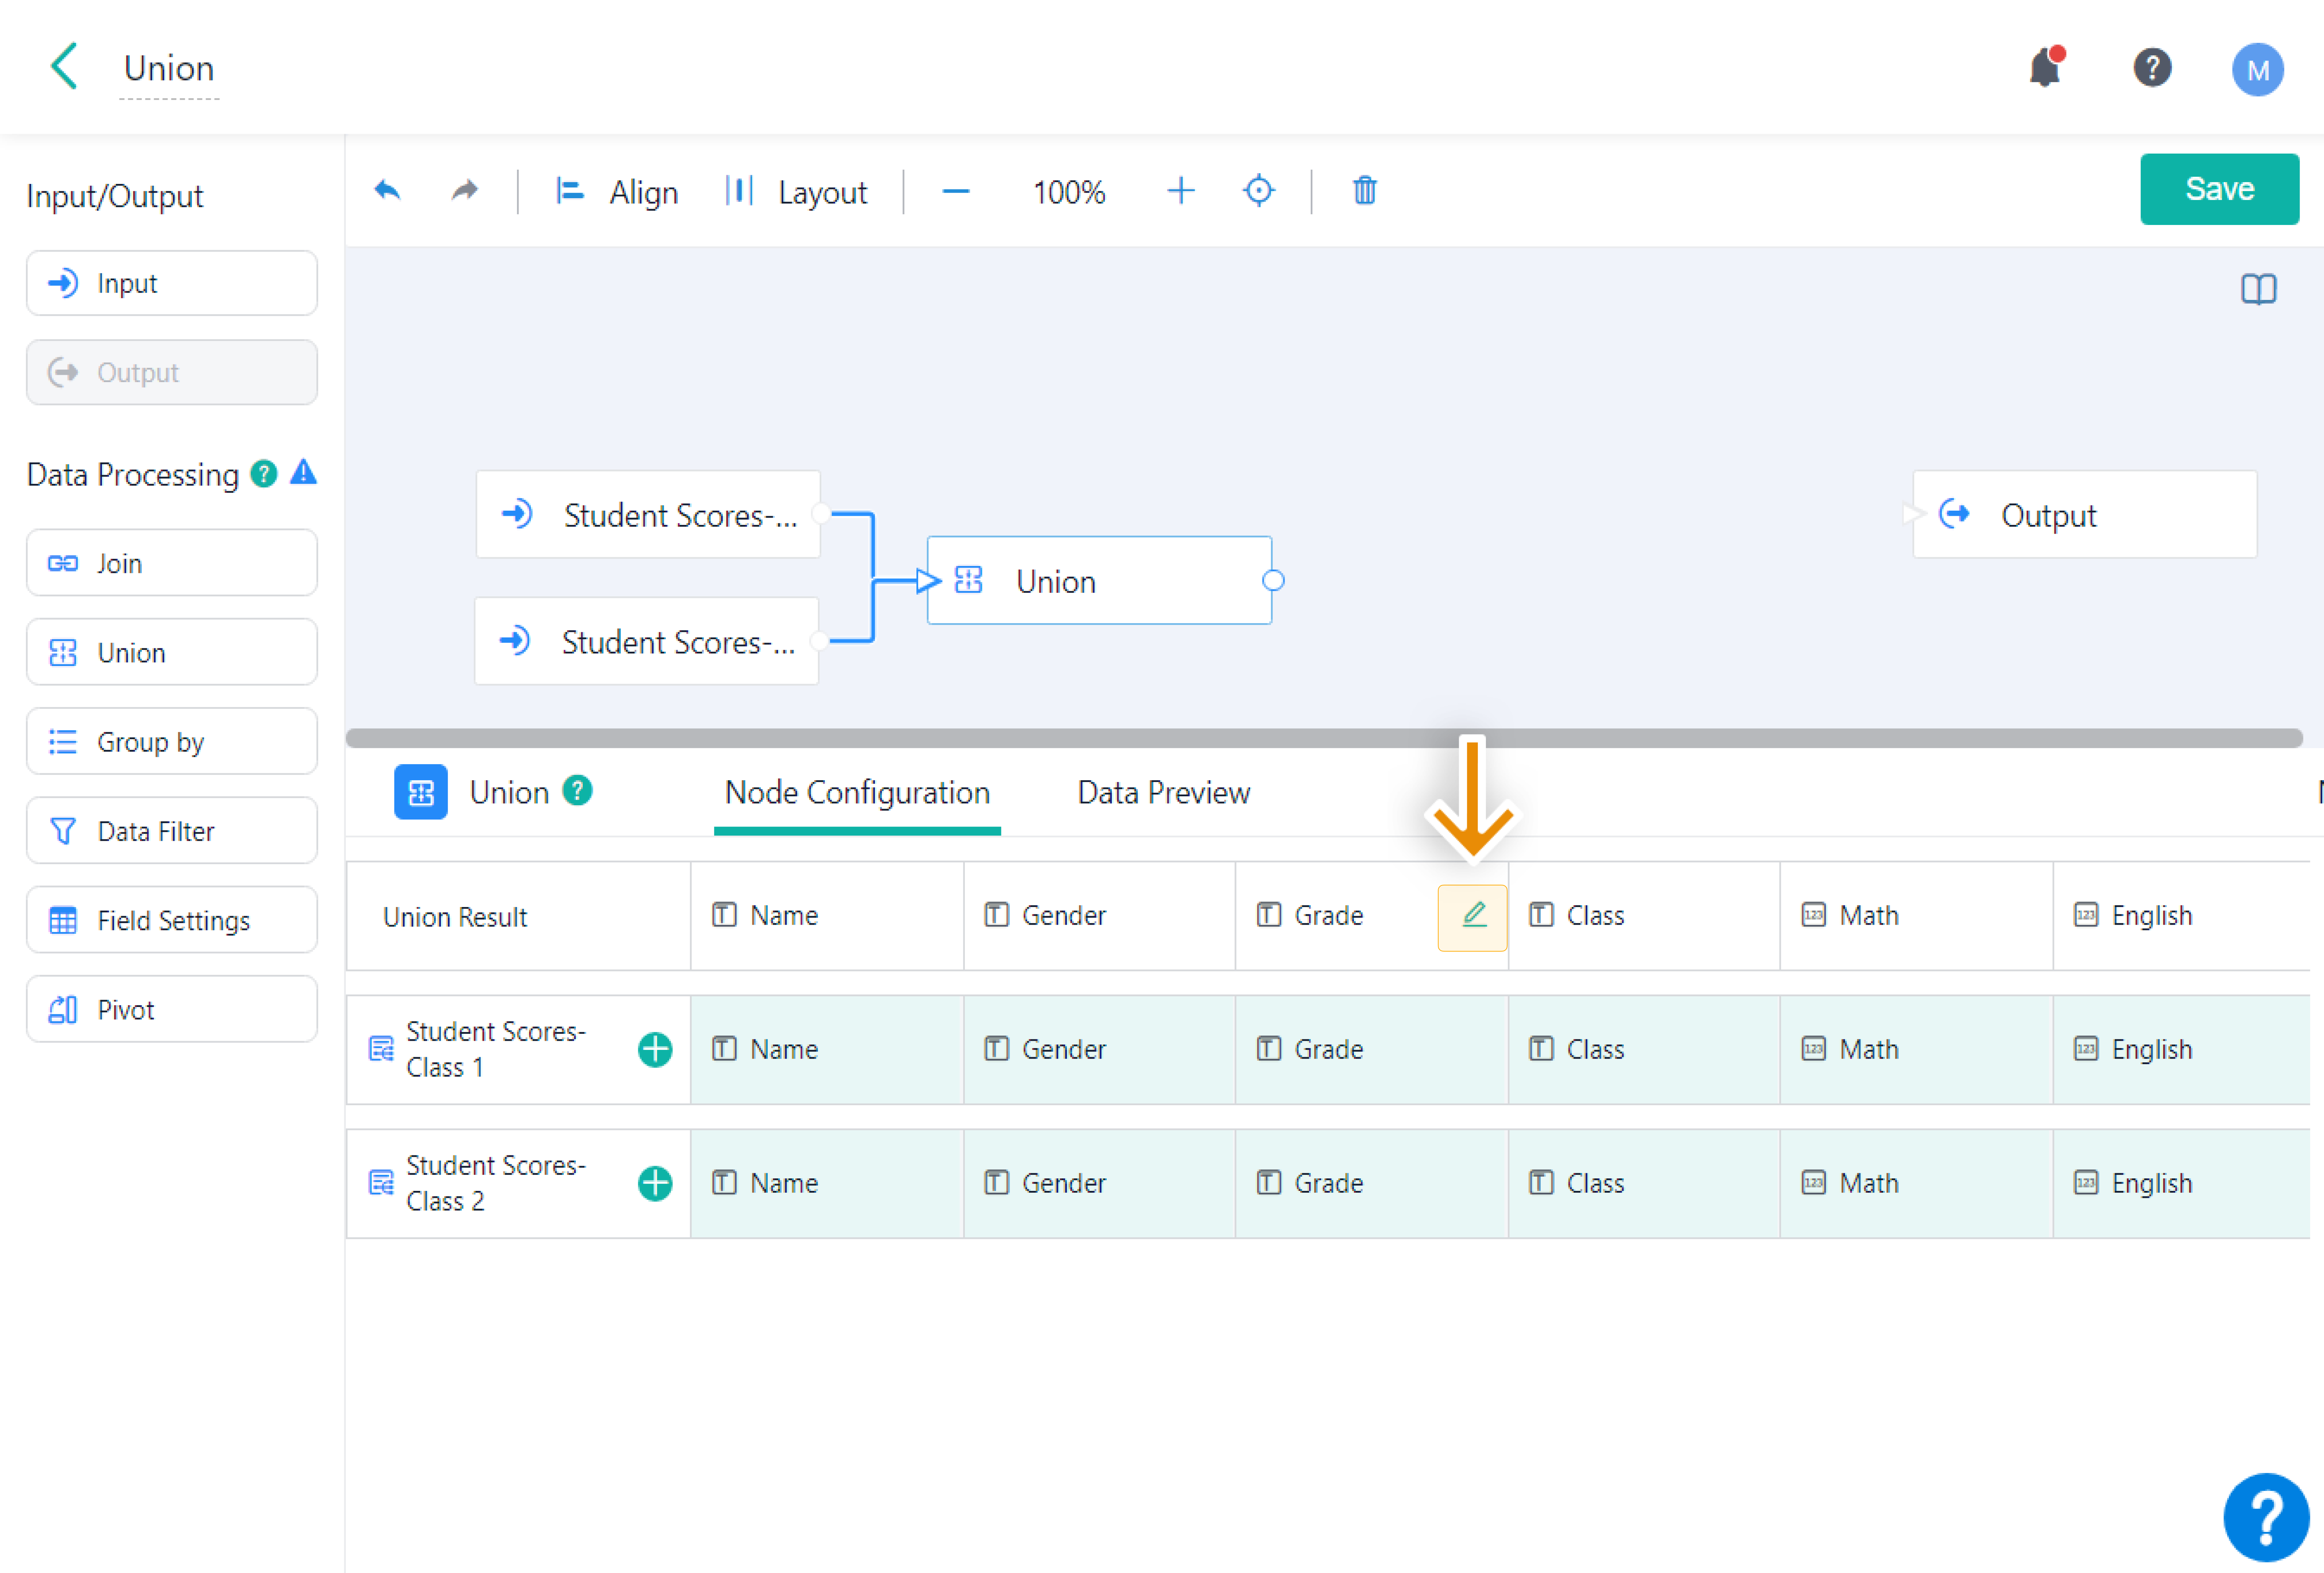Click Class 1 row Name field
Viewport: 2324px width, 1573px height.
coord(827,1049)
